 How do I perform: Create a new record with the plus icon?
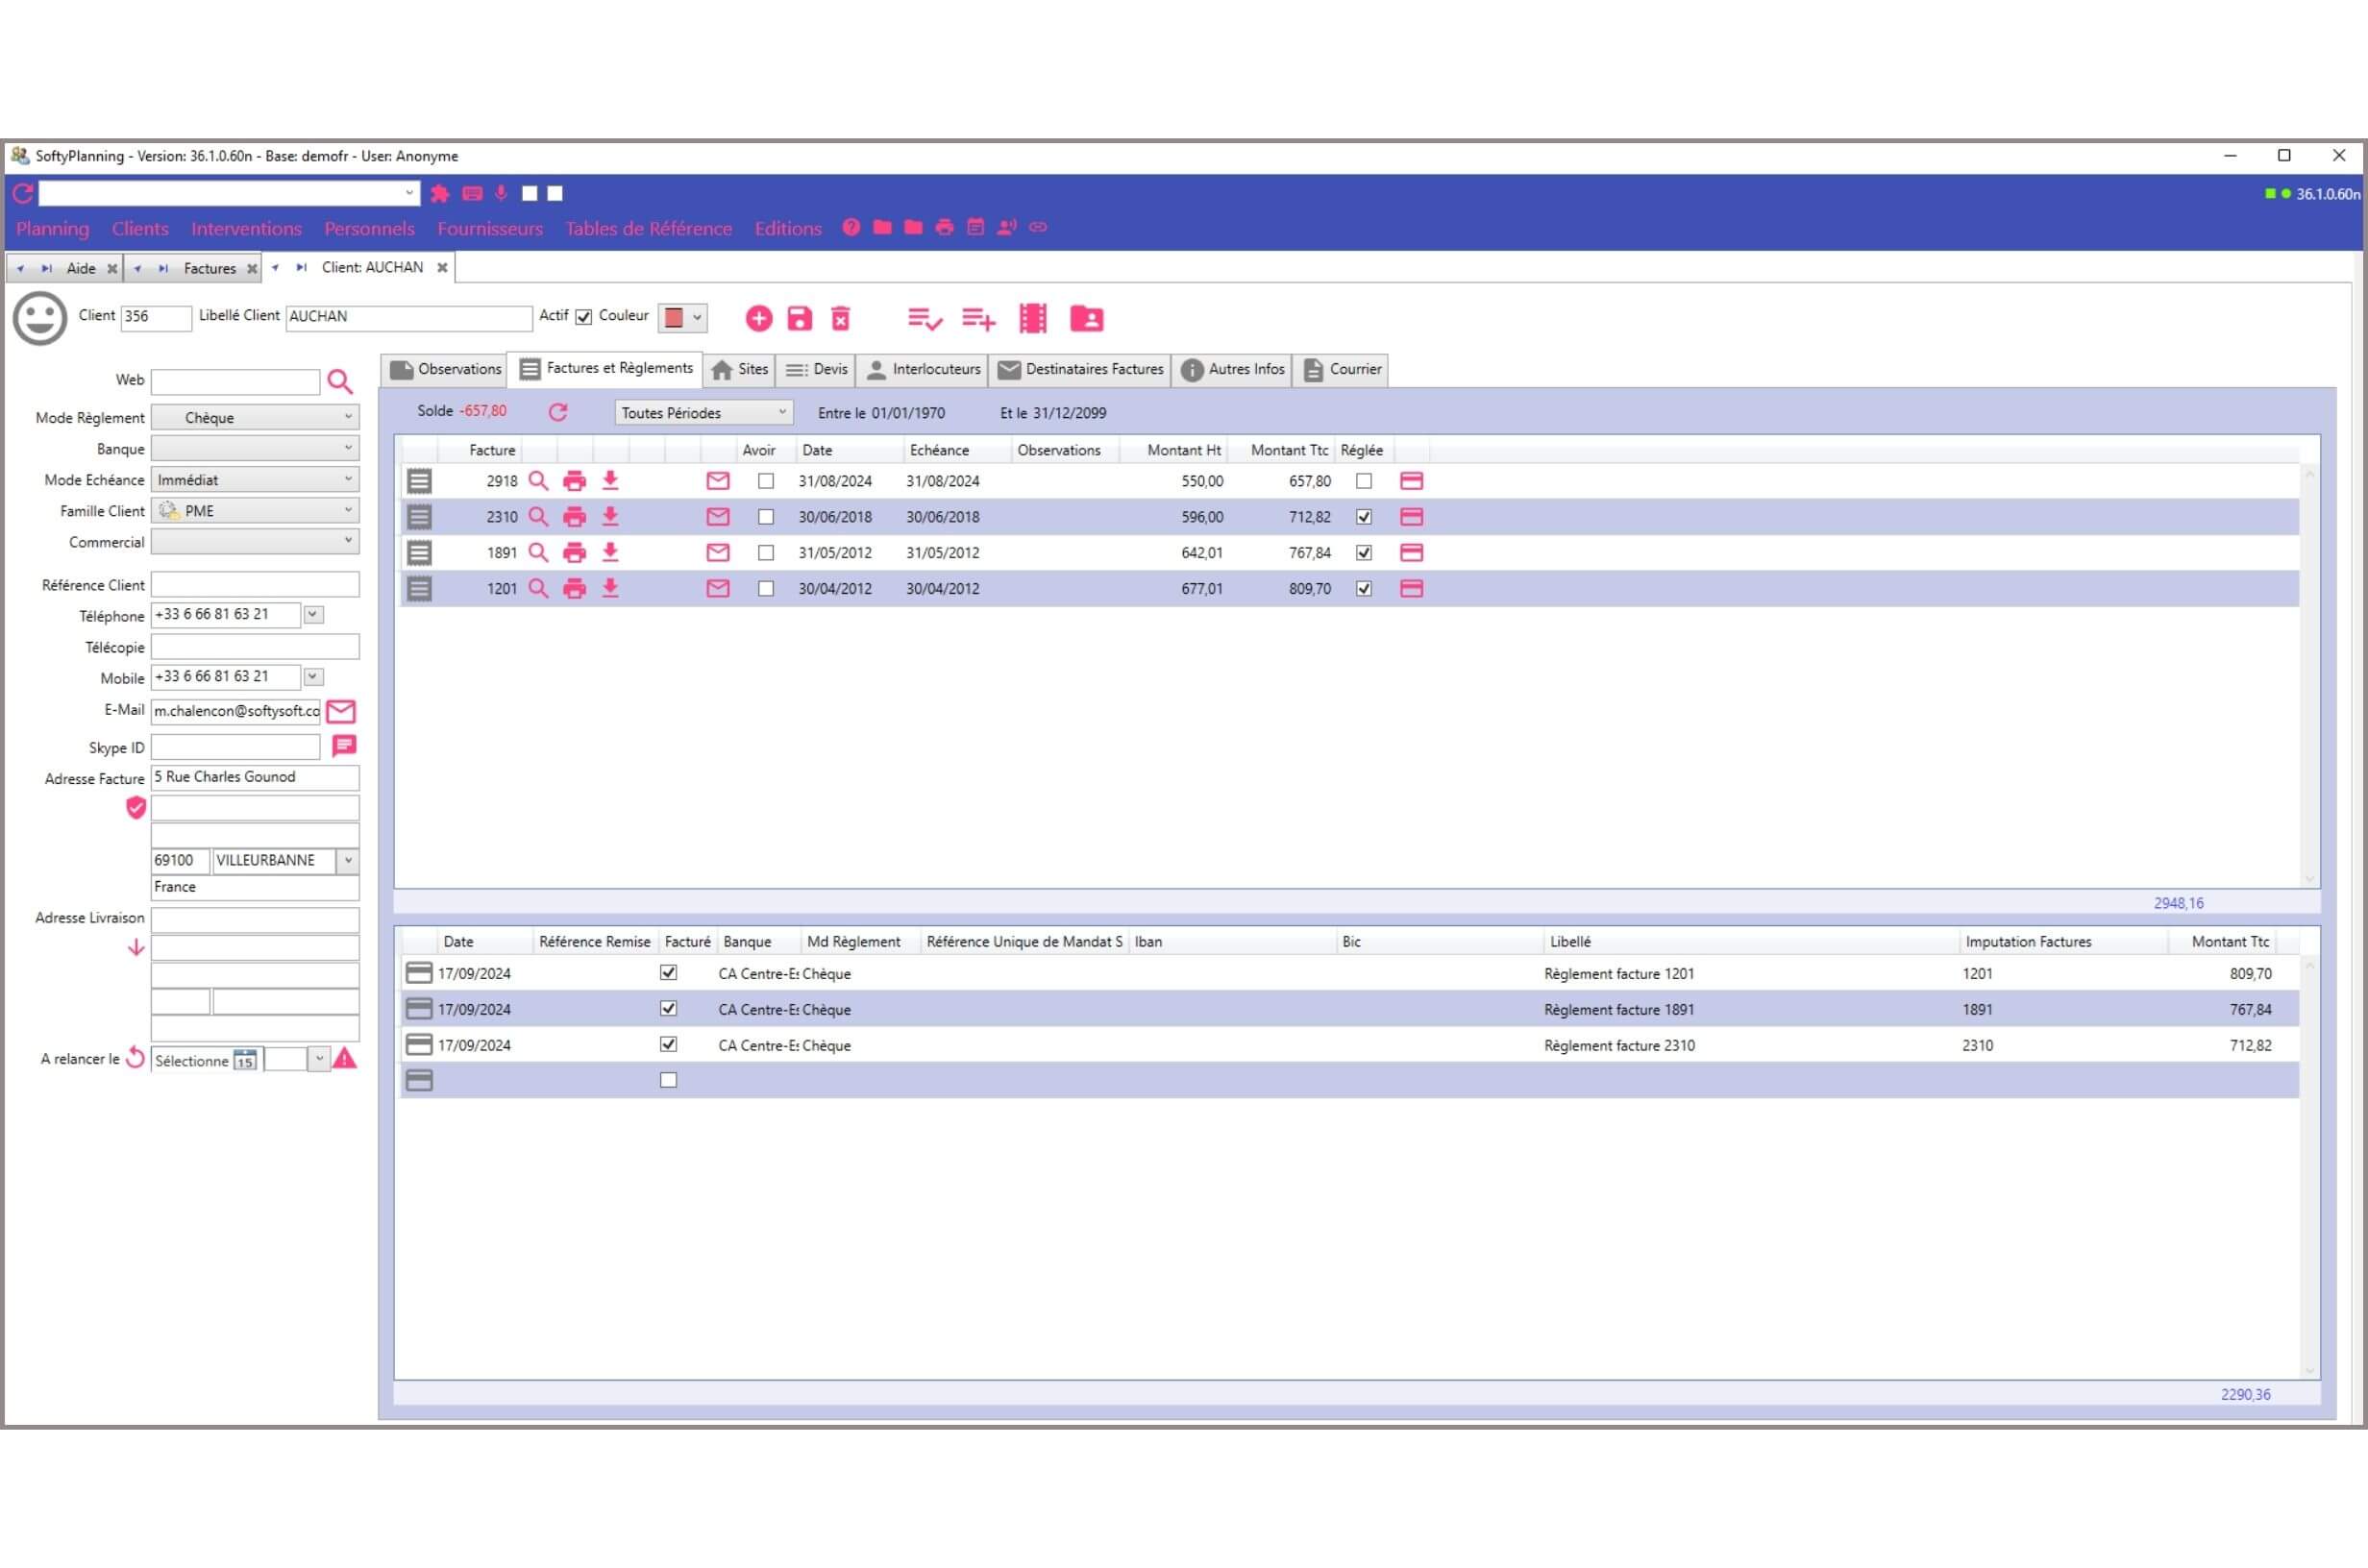coord(759,318)
